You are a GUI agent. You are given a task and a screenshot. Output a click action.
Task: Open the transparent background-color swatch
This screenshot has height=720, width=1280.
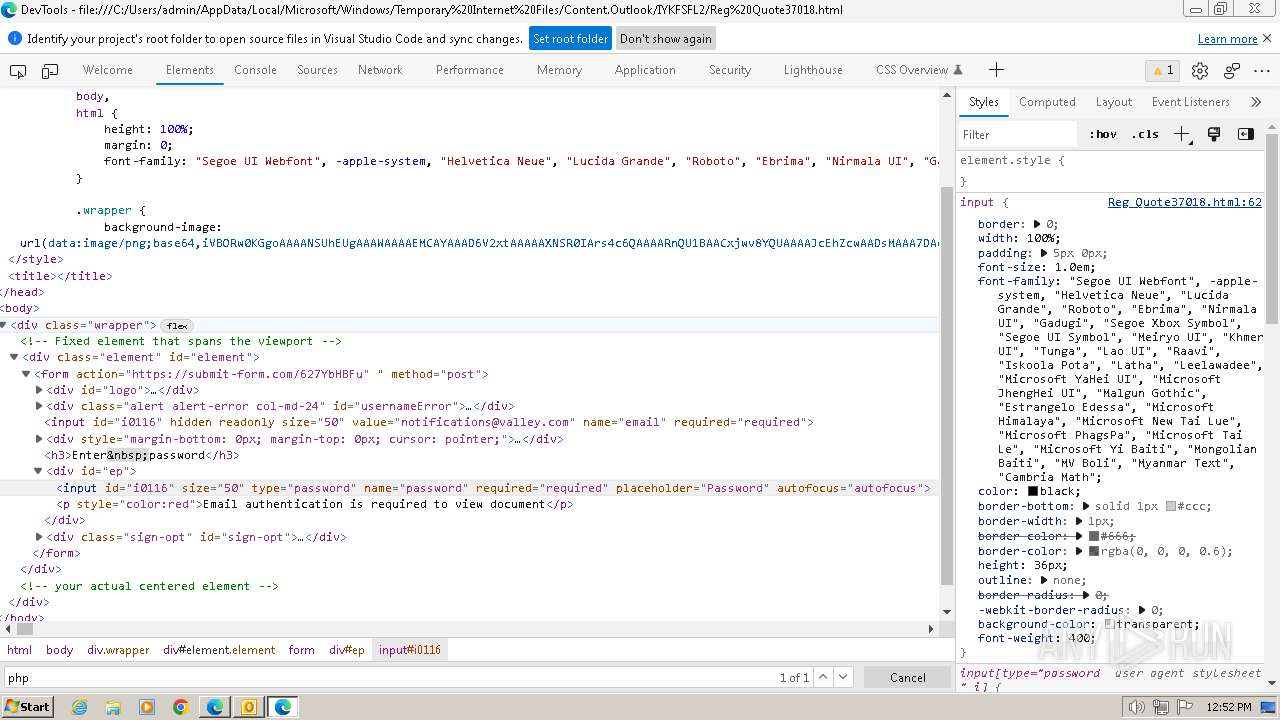[x=1109, y=624]
